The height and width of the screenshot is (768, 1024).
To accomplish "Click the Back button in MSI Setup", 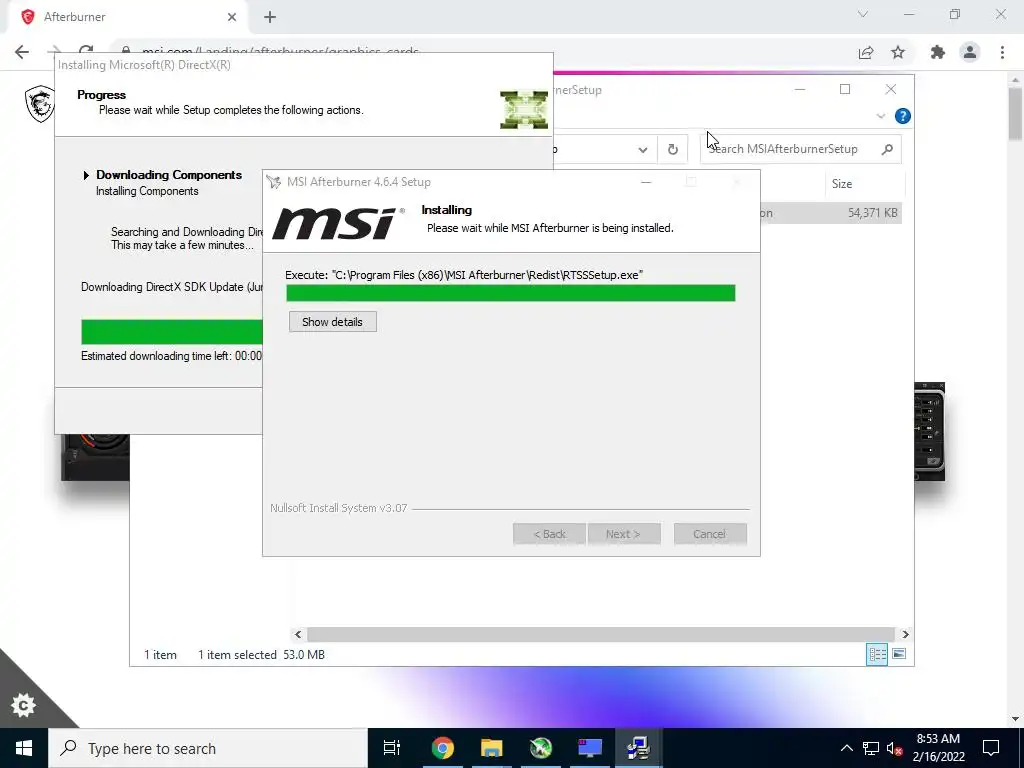I will coord(549,534).
